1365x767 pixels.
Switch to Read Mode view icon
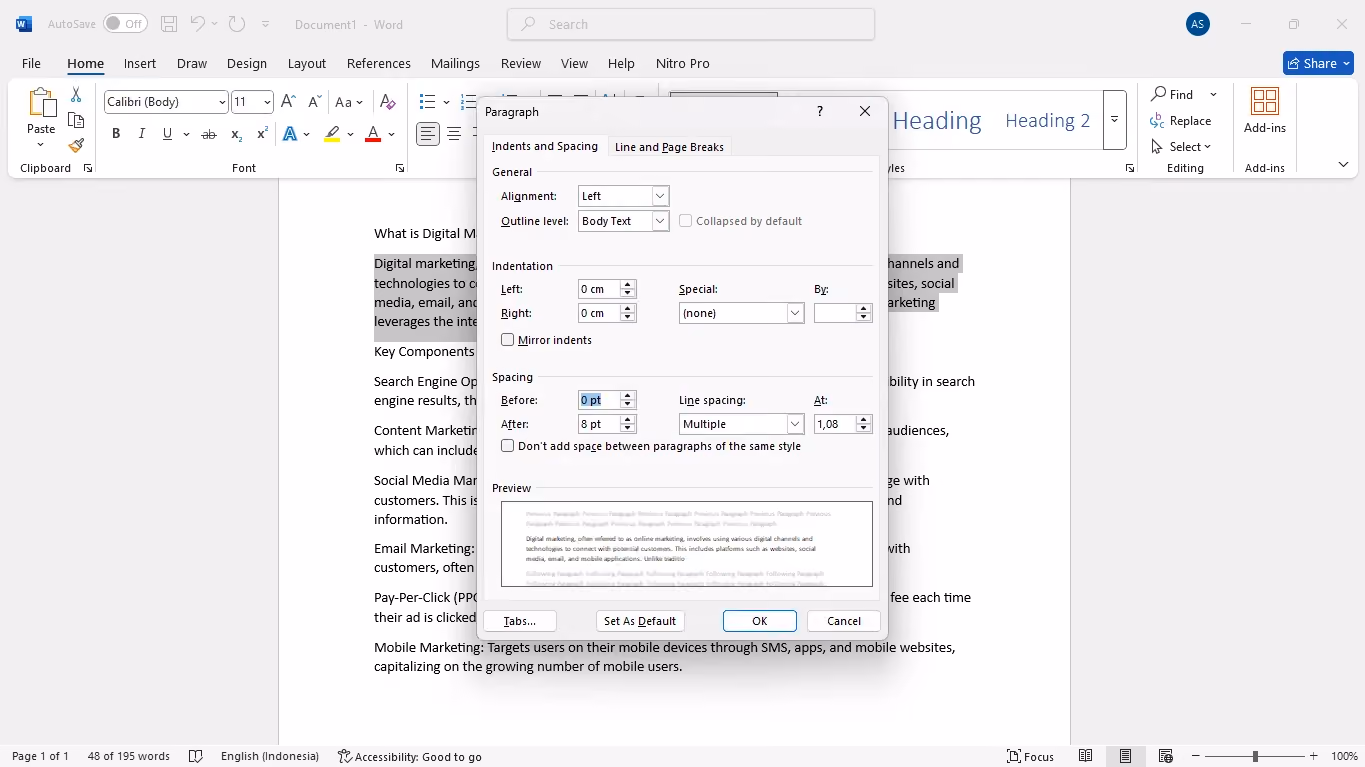click(x=1086, y=756)
